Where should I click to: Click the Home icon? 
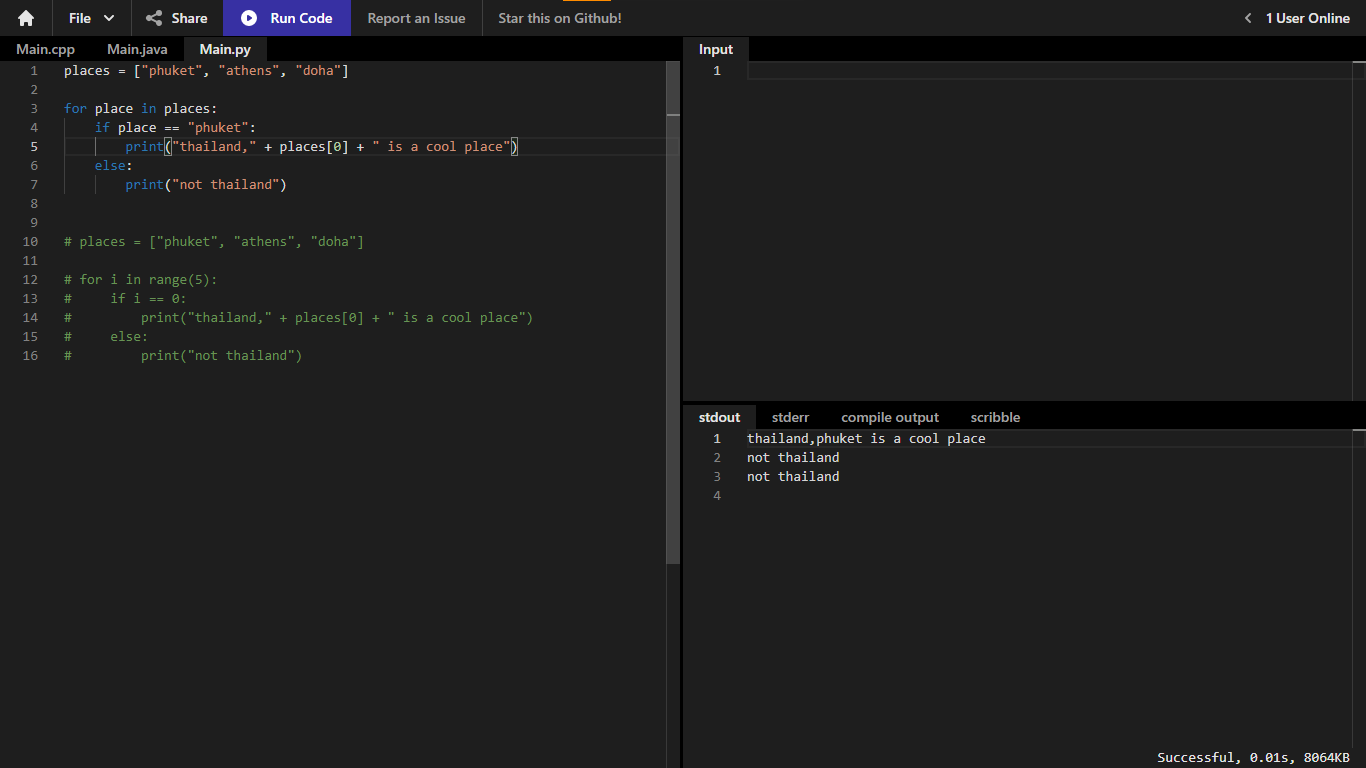click(x=26, y=18)
